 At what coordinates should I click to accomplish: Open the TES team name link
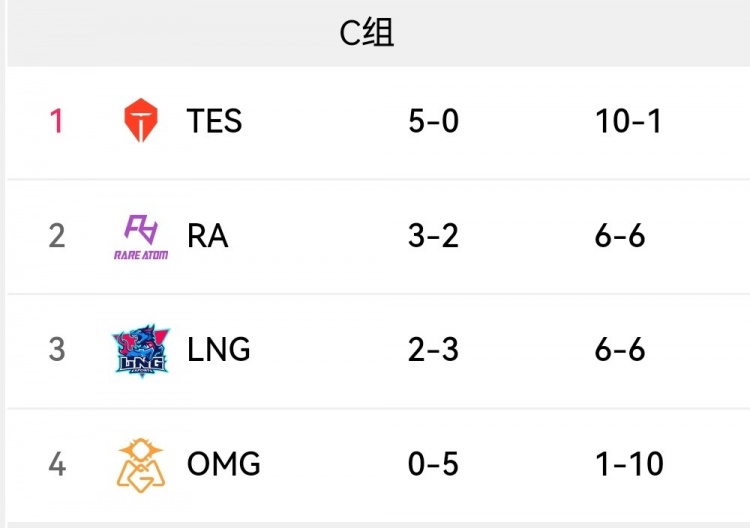214,121
